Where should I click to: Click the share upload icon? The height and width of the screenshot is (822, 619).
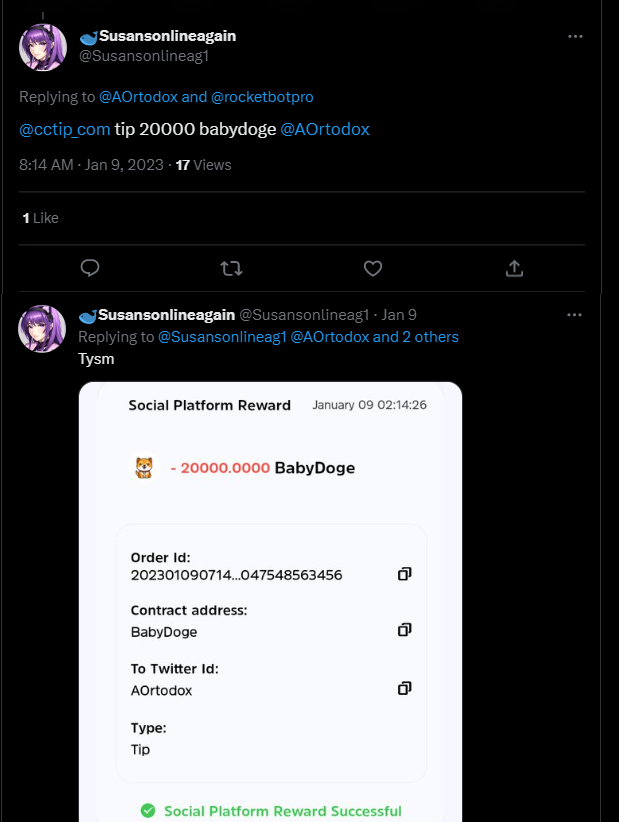(514, 268)
